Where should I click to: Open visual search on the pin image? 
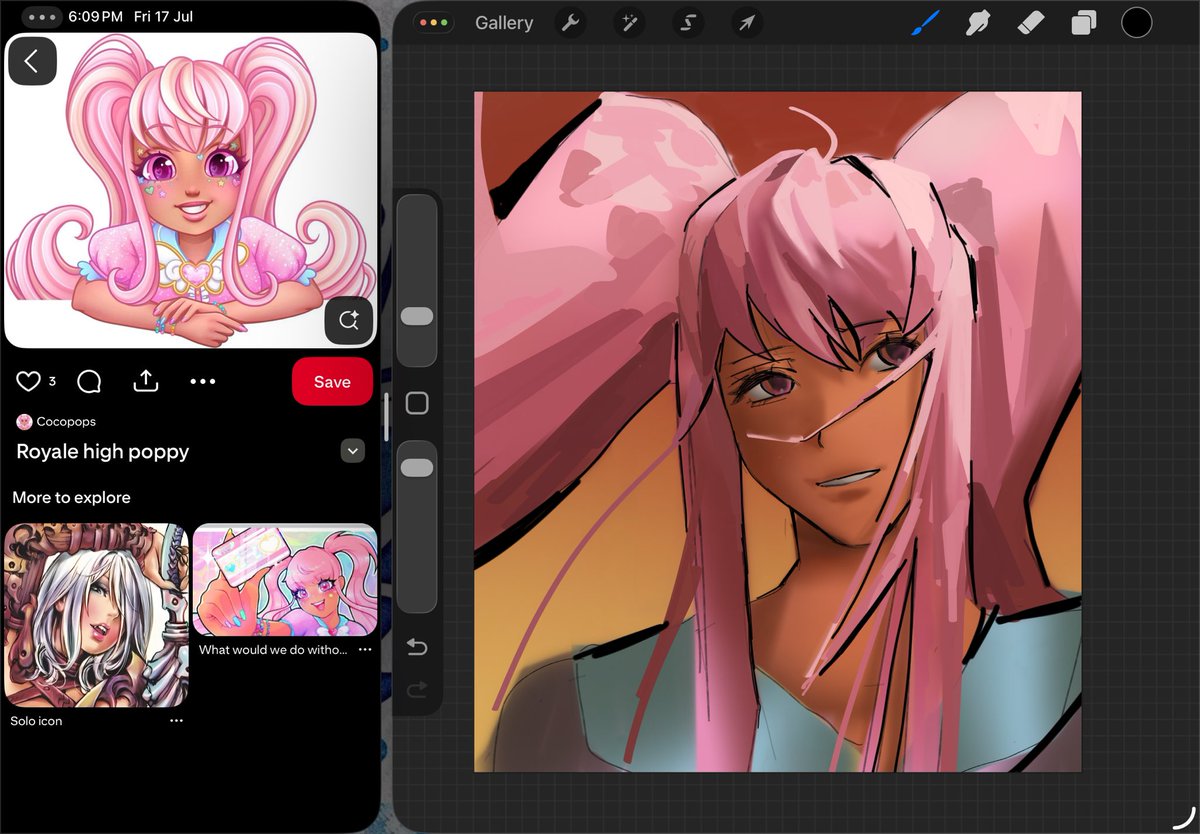coord(349,320)
